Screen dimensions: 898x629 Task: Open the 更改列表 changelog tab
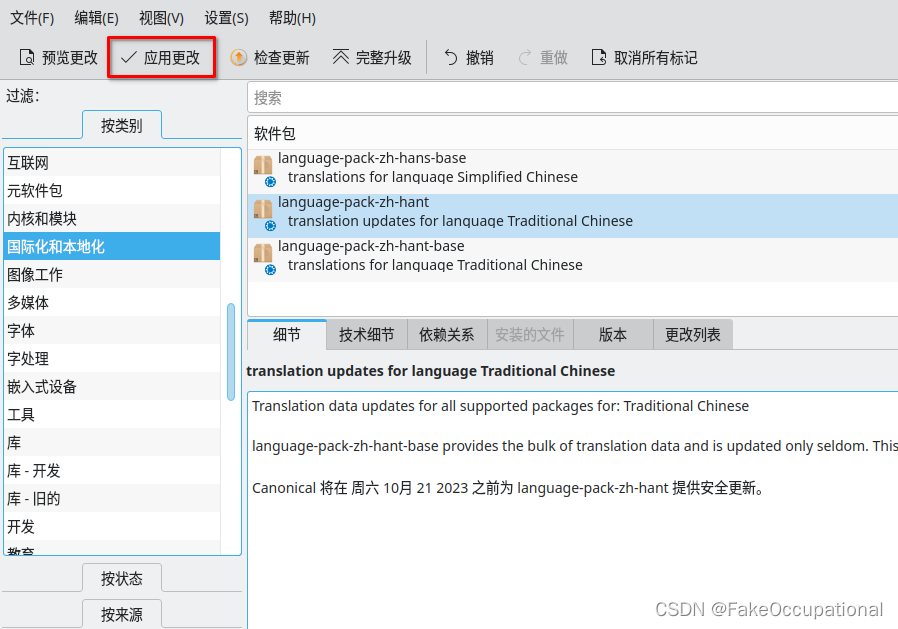click(x=692, y=335)
